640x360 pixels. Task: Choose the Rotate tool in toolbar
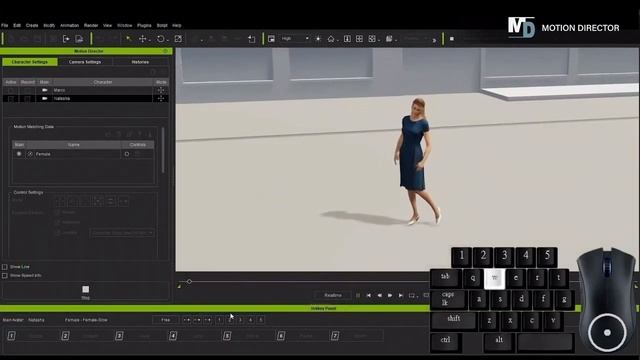click(x=160, y=39)
